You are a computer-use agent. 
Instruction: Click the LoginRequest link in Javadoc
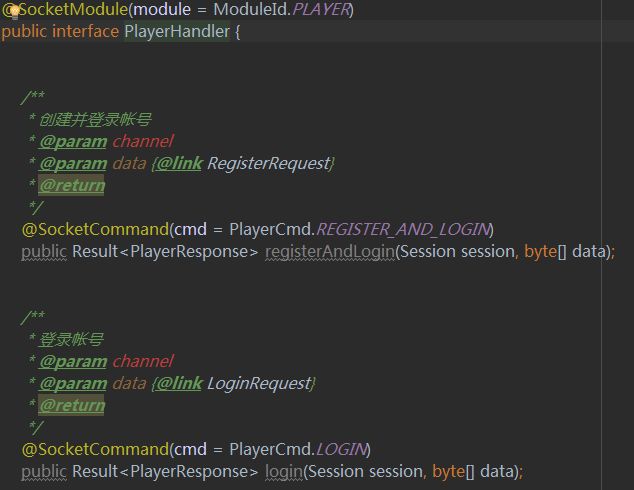coord(259,384)
